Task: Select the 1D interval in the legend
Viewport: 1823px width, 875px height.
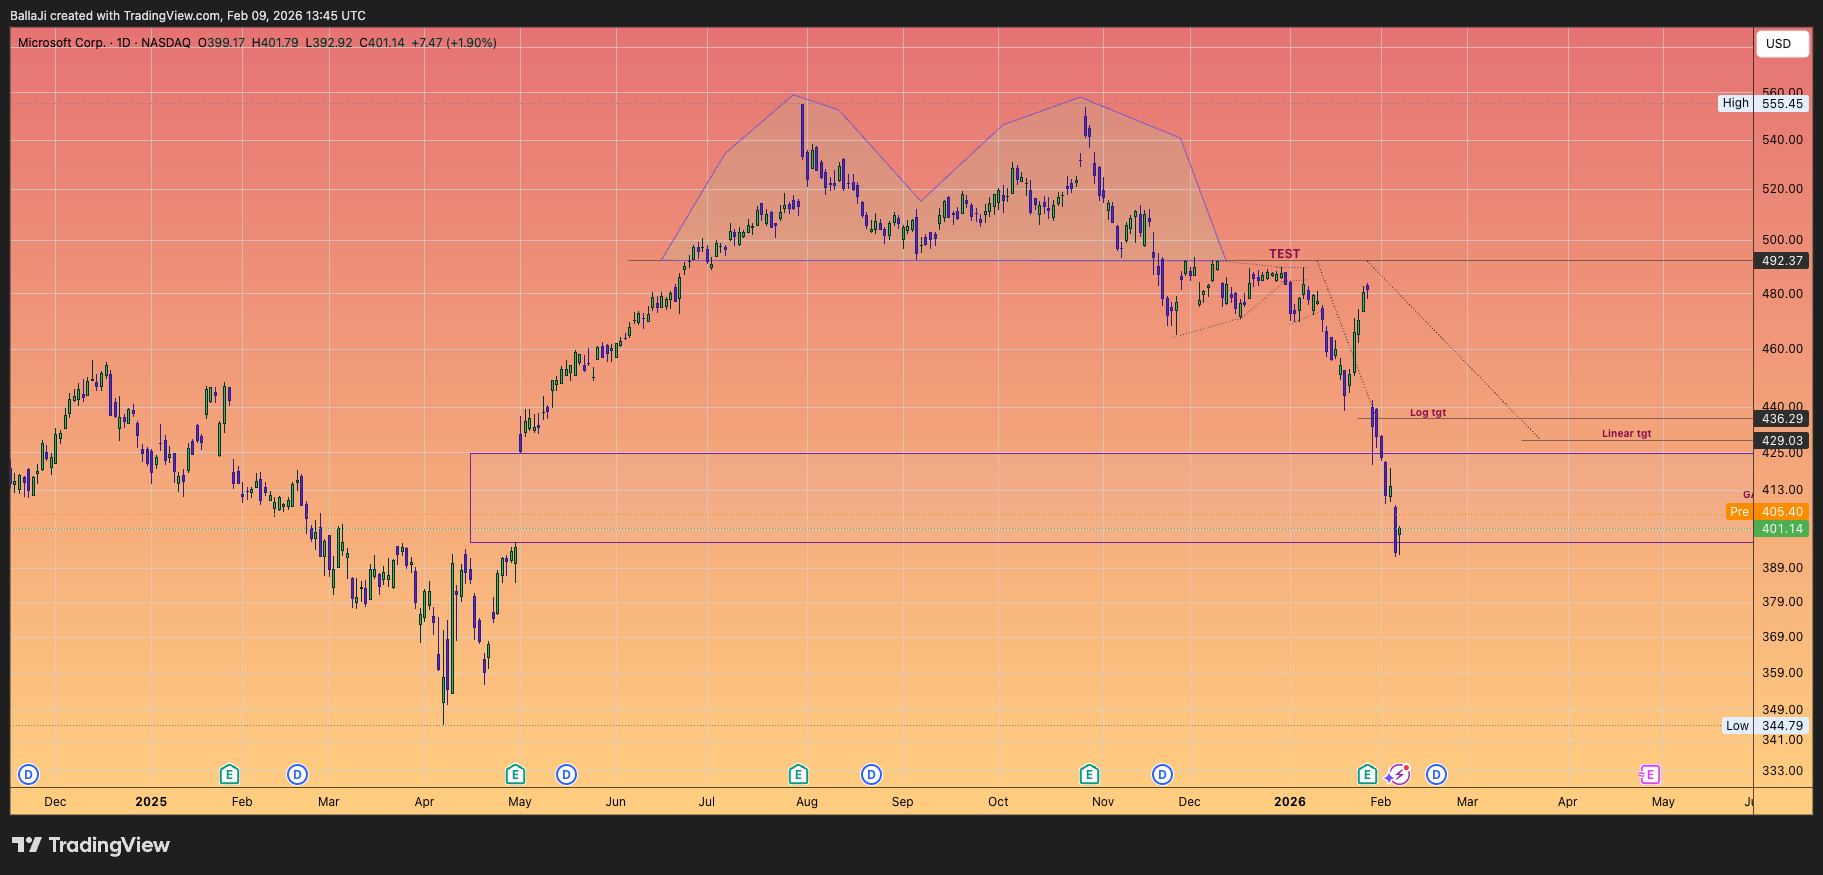Action: point(124,43)
